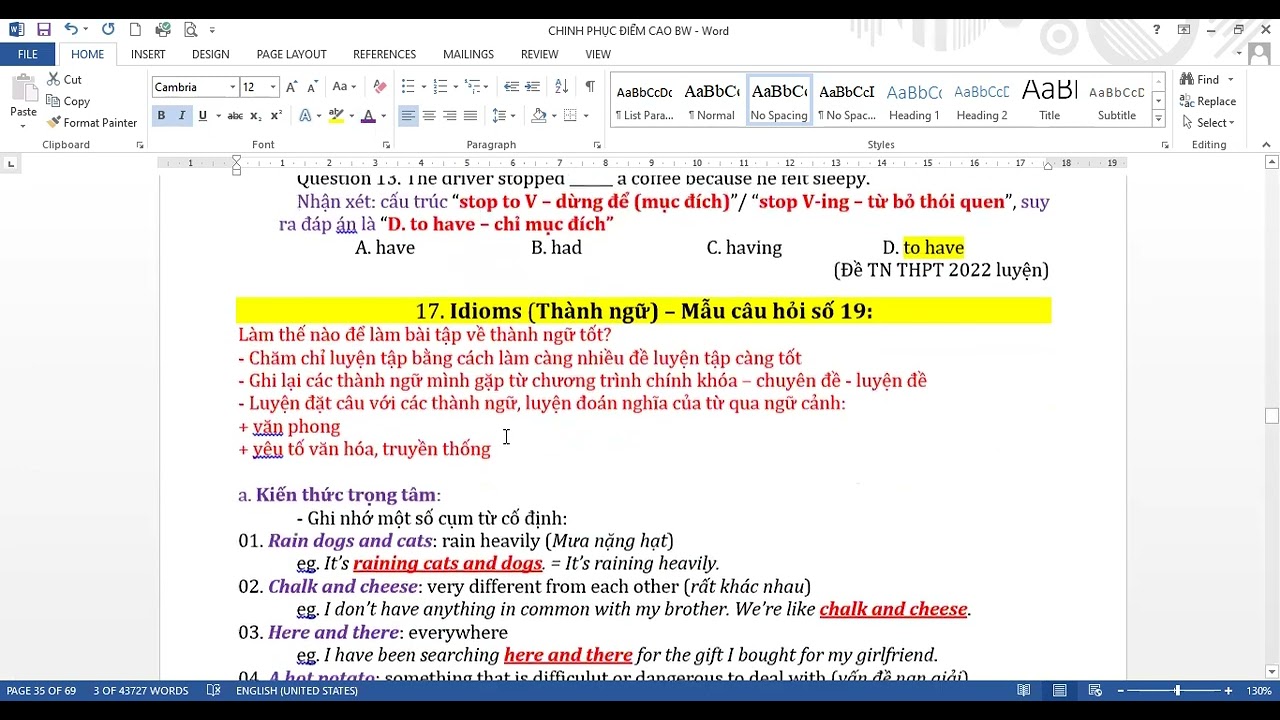Click Replace in the Editing group

pyautogui.click(x=1208, y=101)
